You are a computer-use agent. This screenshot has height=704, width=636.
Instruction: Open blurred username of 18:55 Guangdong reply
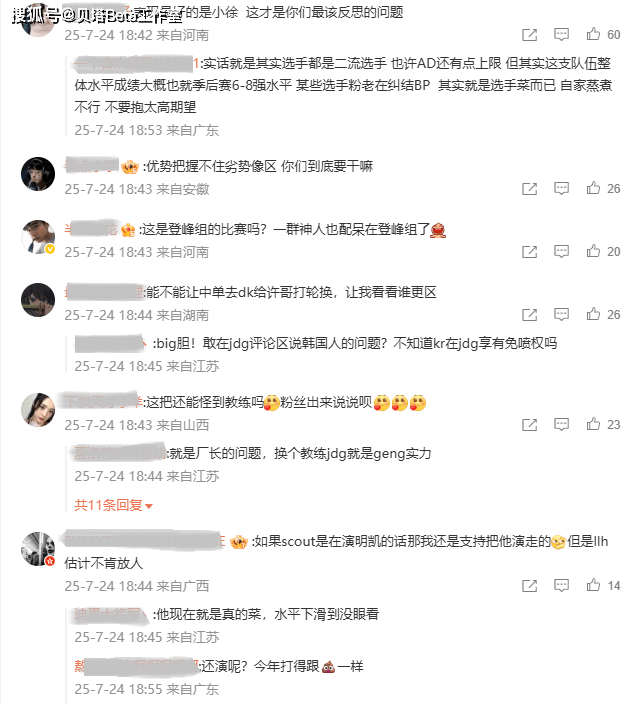(x=137, y=667)
